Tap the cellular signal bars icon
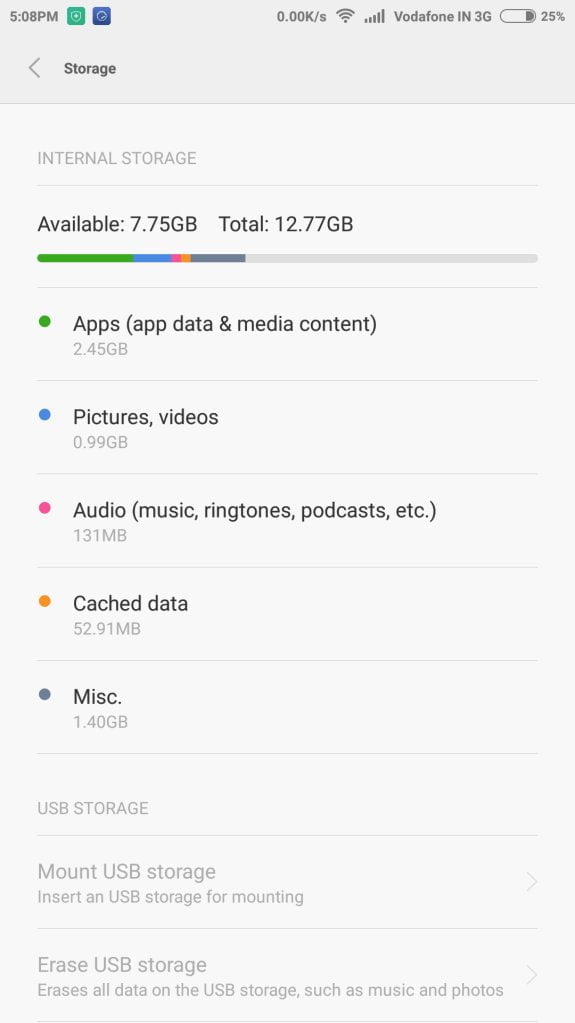Screen dimensions: 575x1023 (x=375, y=16)
